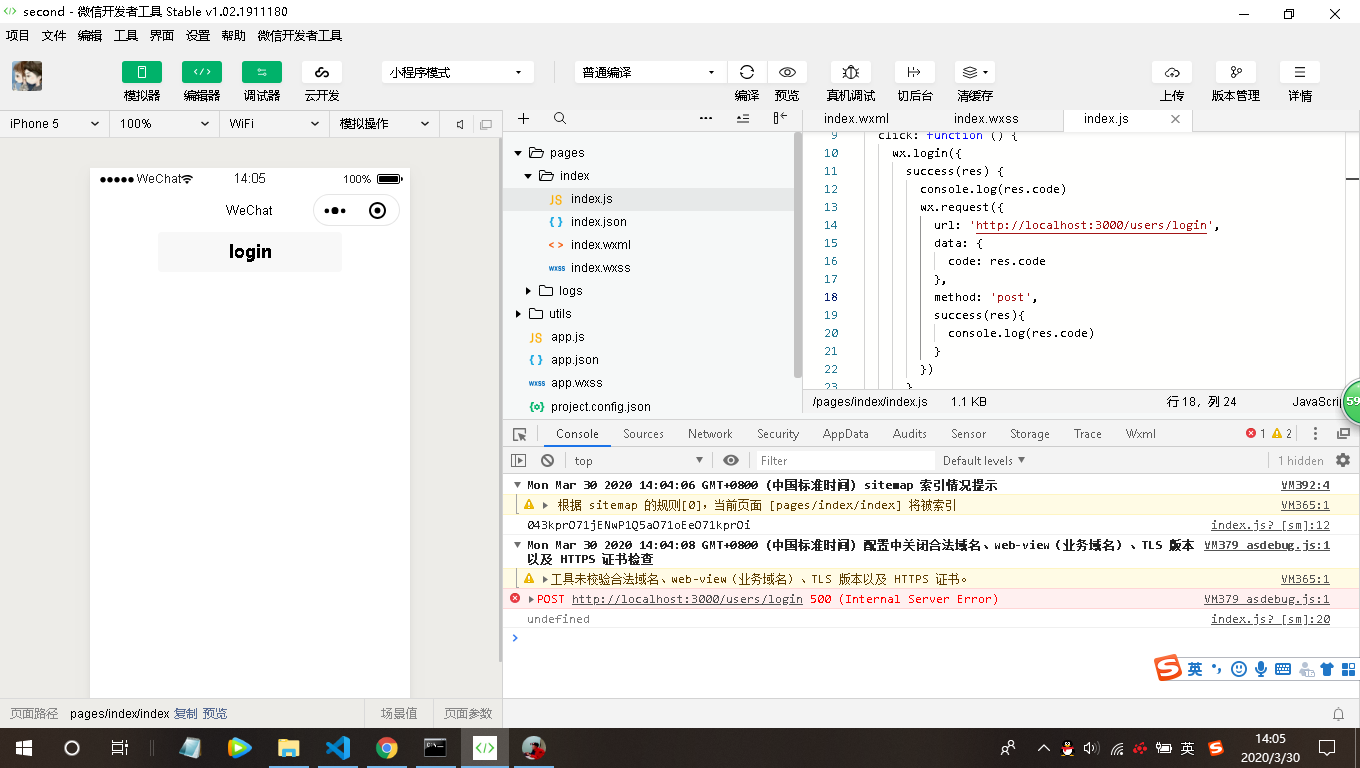Click the 切后台 switch-to-background icon

(914, 72)
